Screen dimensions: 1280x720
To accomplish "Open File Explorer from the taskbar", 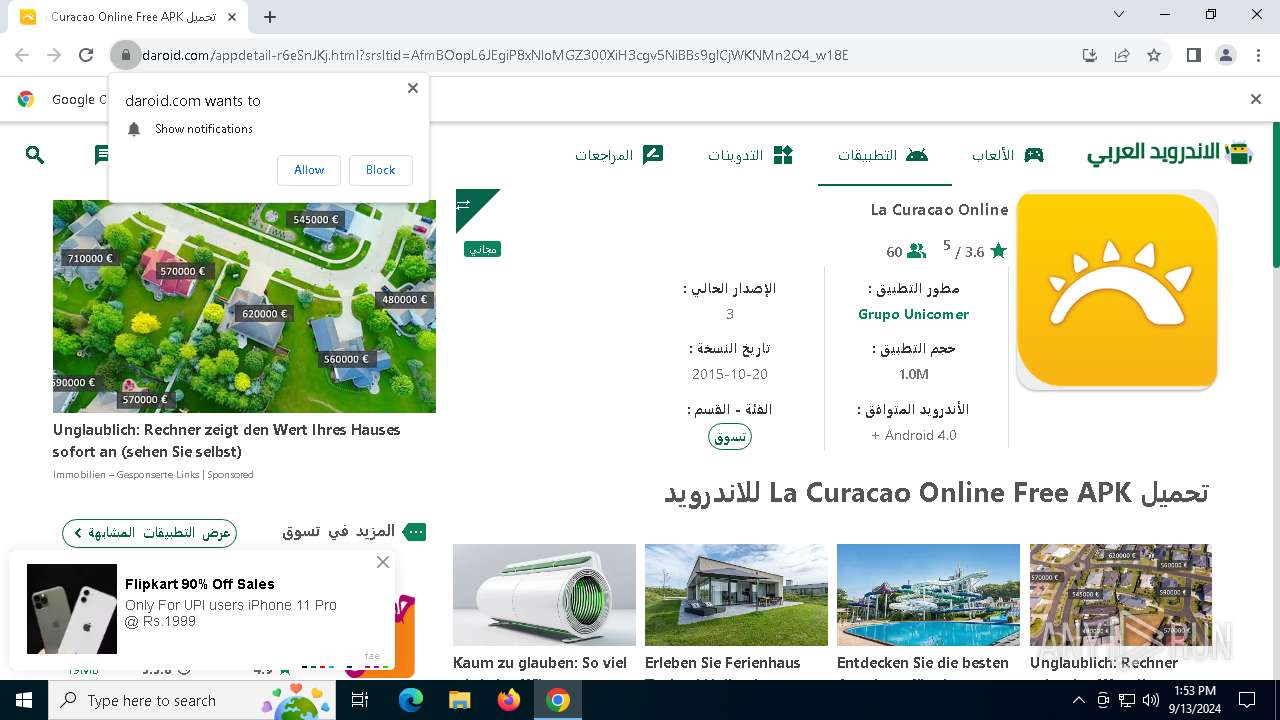I will tap(459, 700).
